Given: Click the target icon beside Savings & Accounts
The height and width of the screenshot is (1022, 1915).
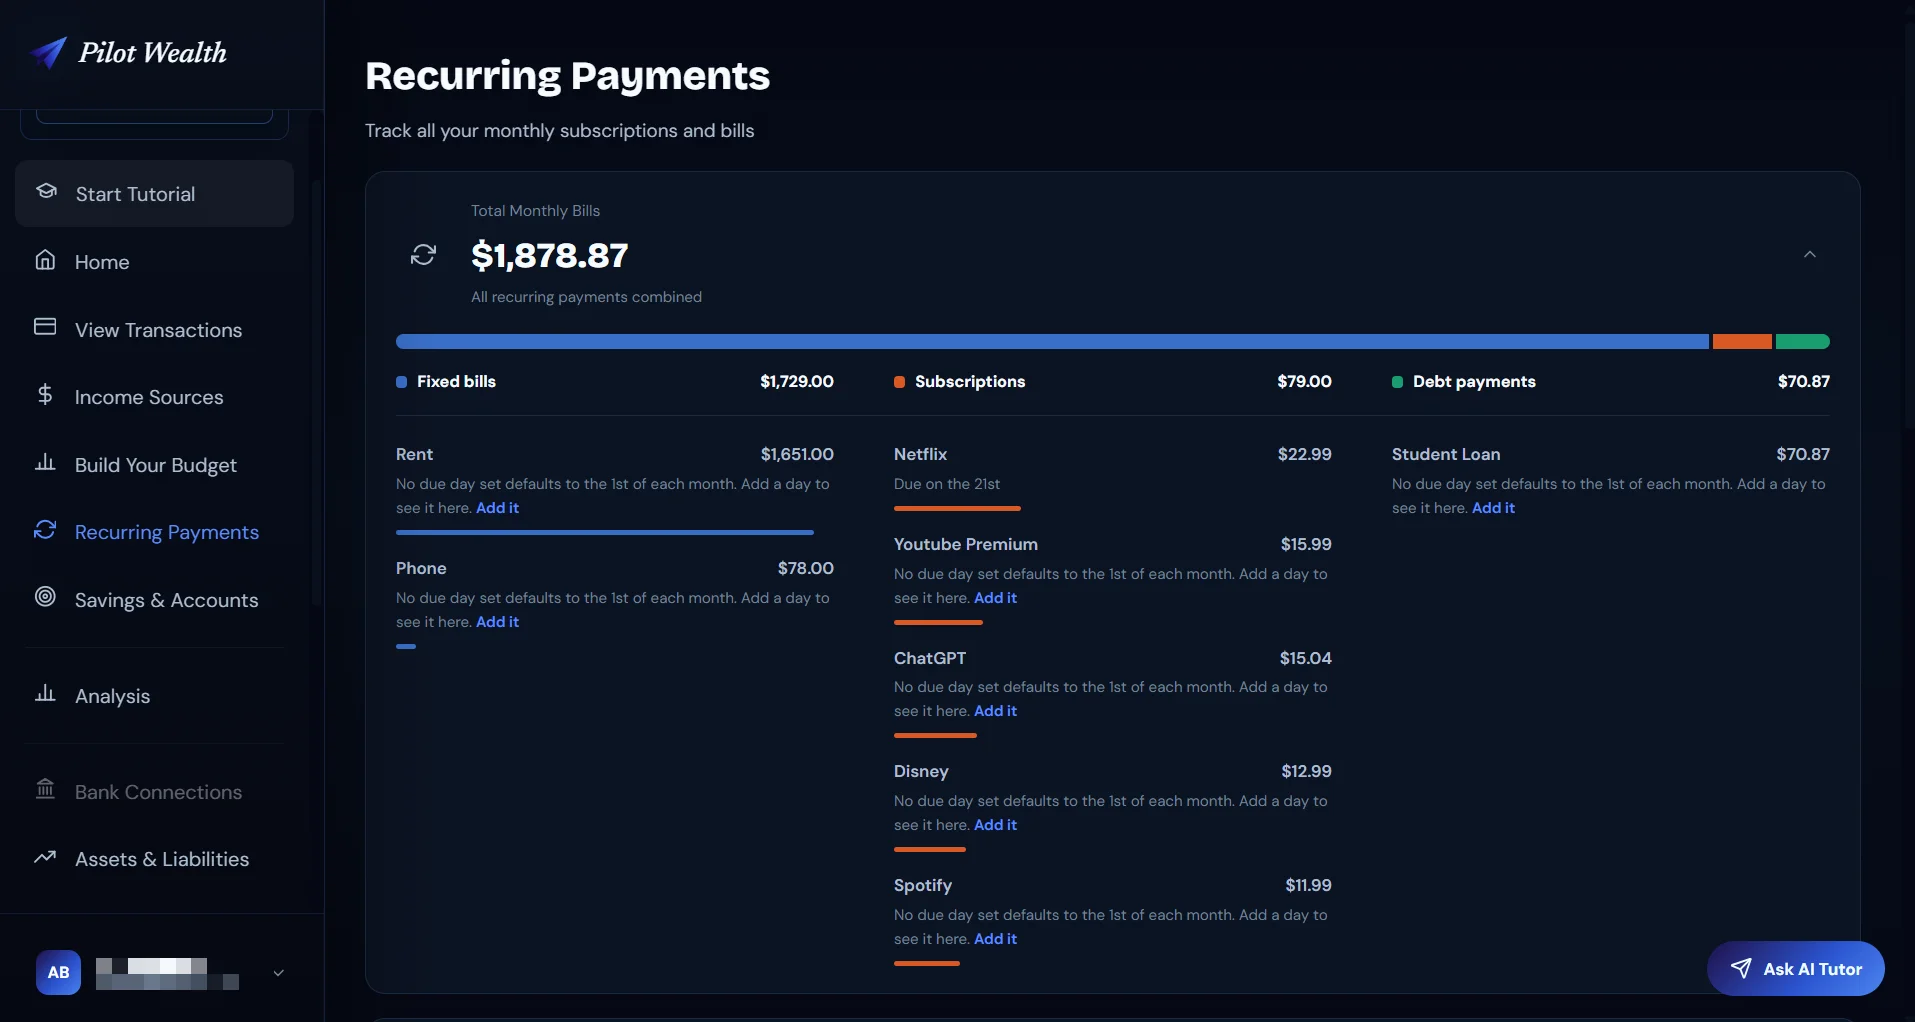Looking at the screenshot, I should 45,597.
